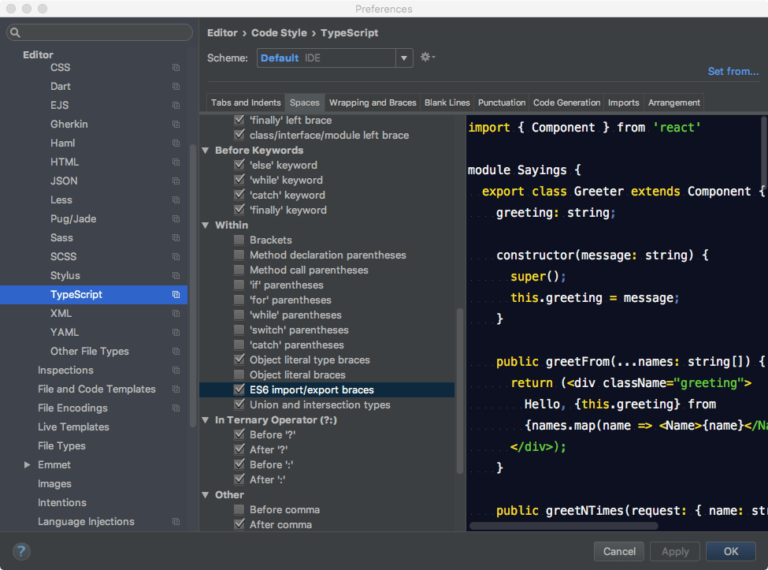Screen dimensions: 768x570
Task: Collapse the Within section
Action: (206, 225)
